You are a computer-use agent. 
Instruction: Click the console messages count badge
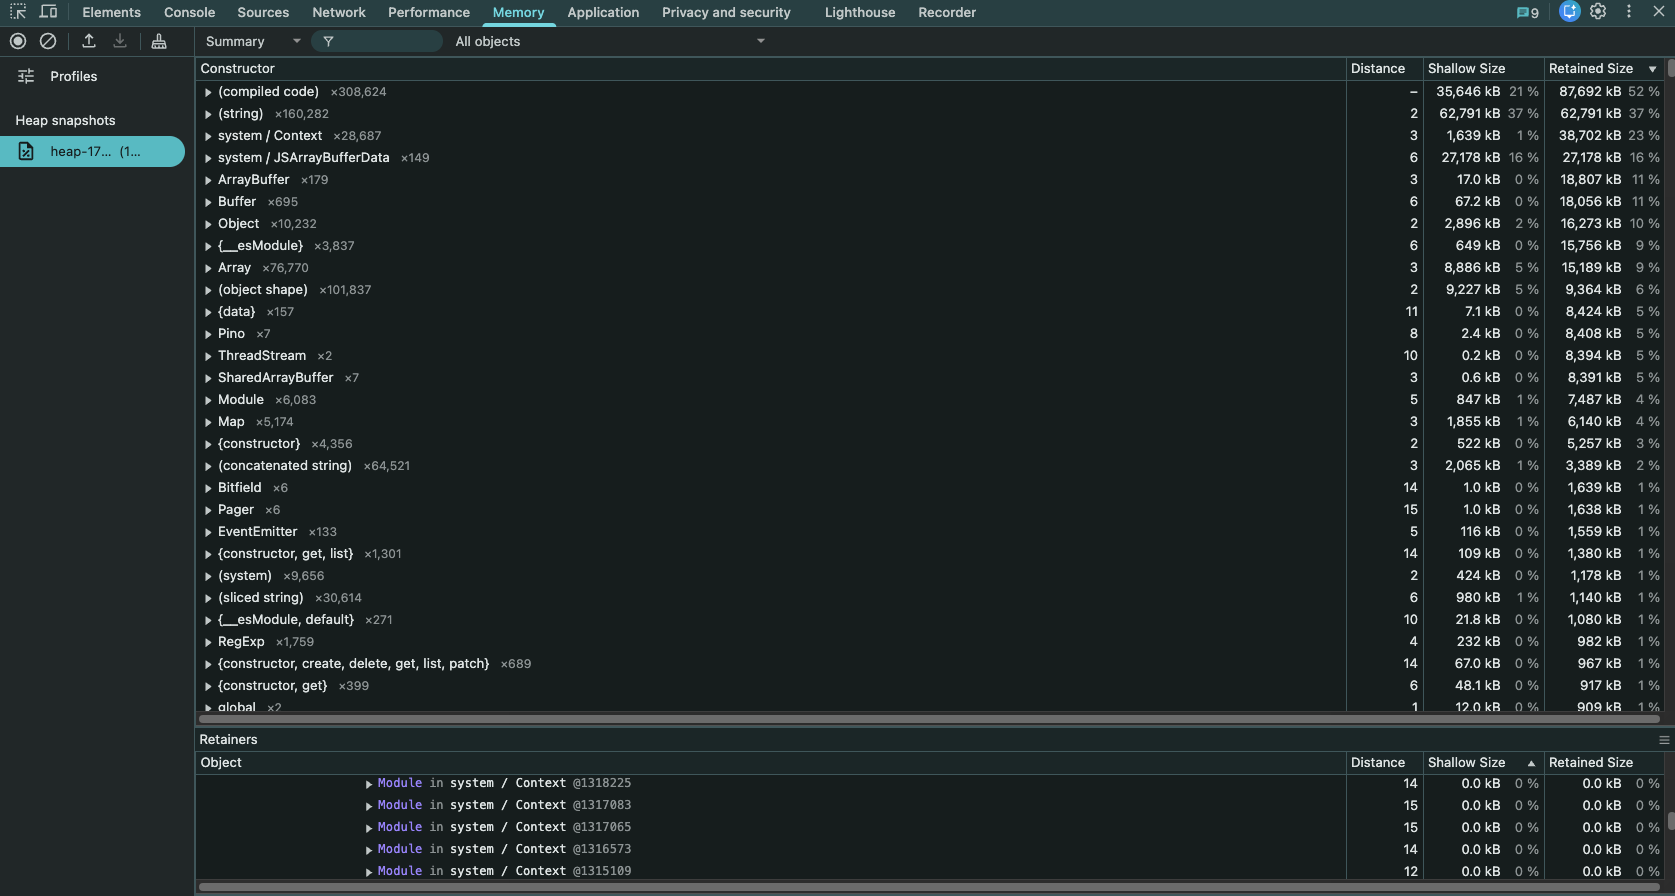click(x=1528, y=12)
